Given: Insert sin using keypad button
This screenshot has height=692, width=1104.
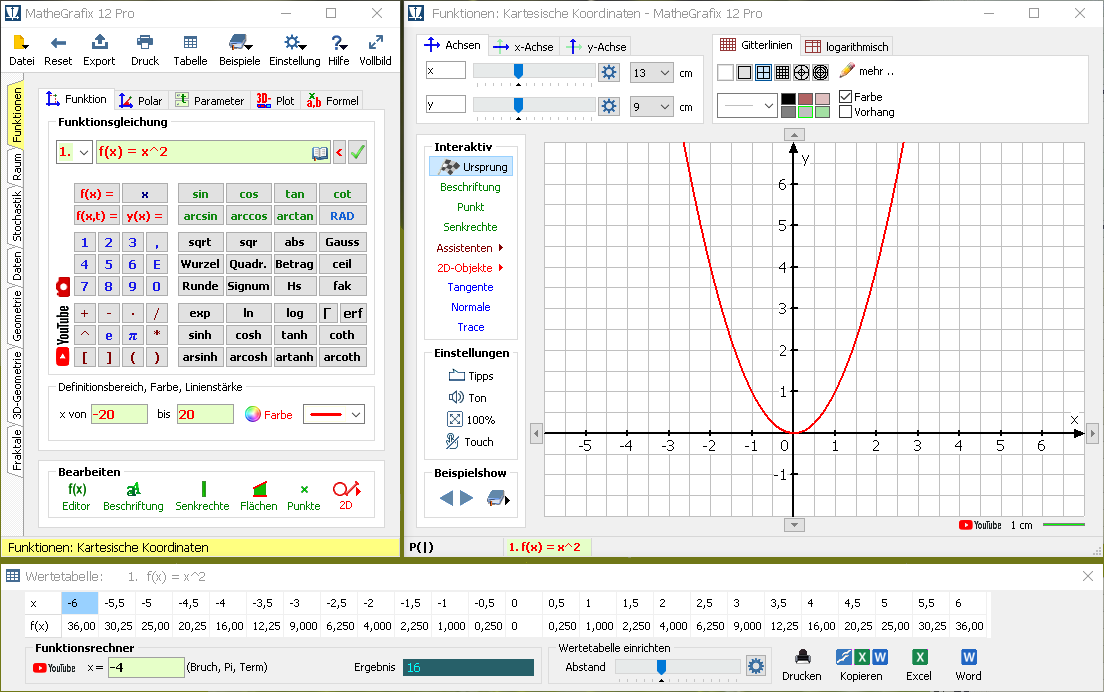Looking at the screenshot, I should coord(201,194).
